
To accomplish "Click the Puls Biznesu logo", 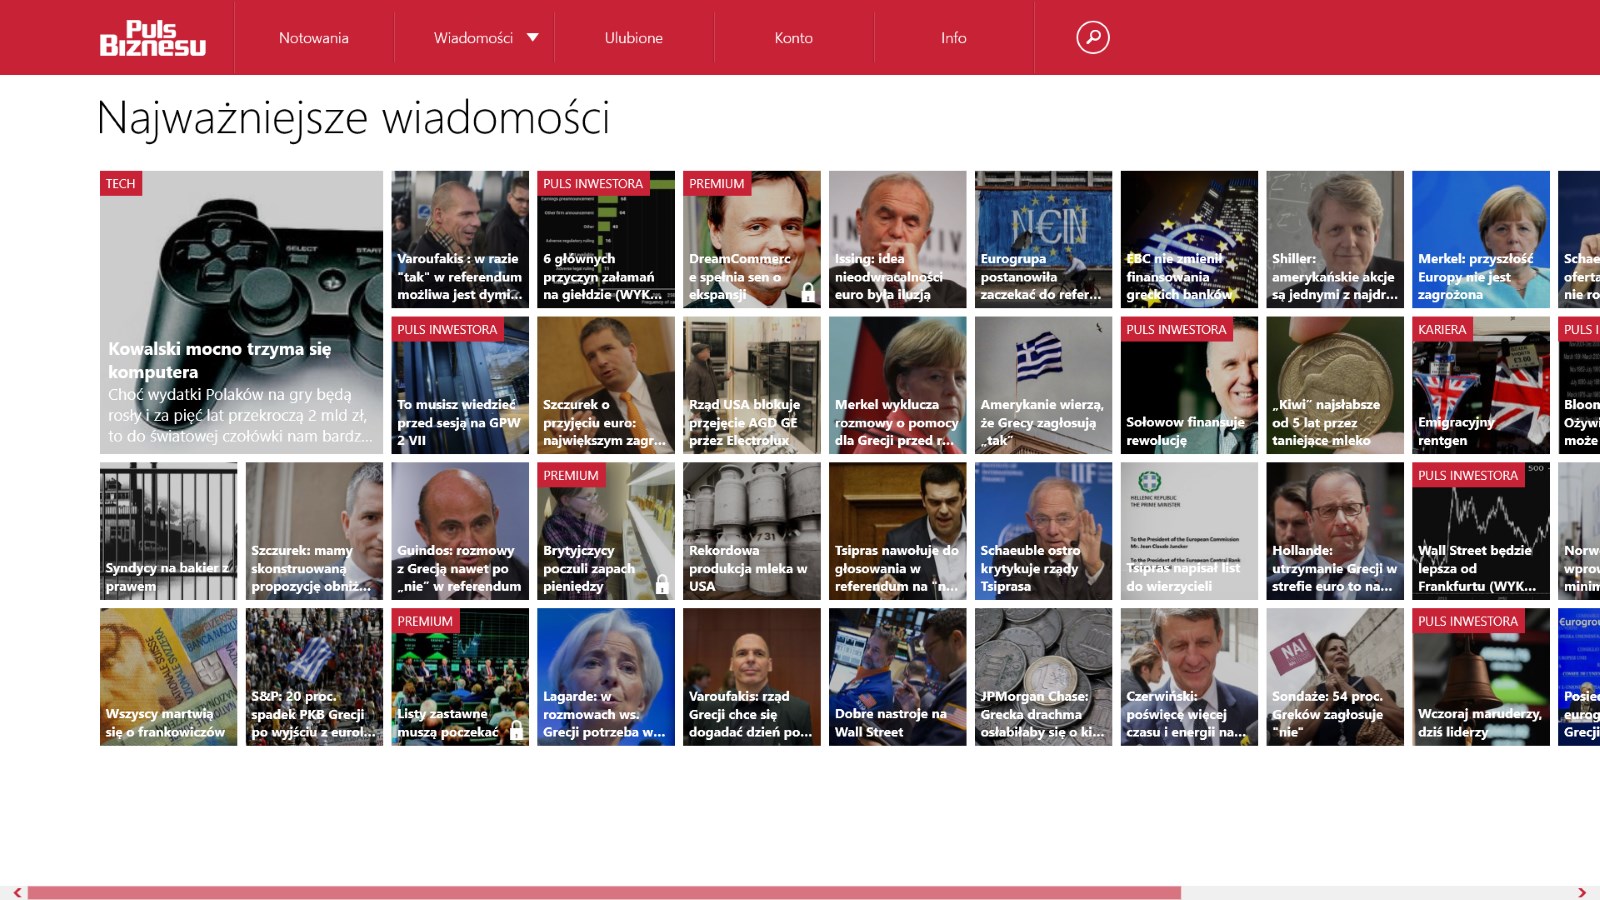I will (152, 38).
